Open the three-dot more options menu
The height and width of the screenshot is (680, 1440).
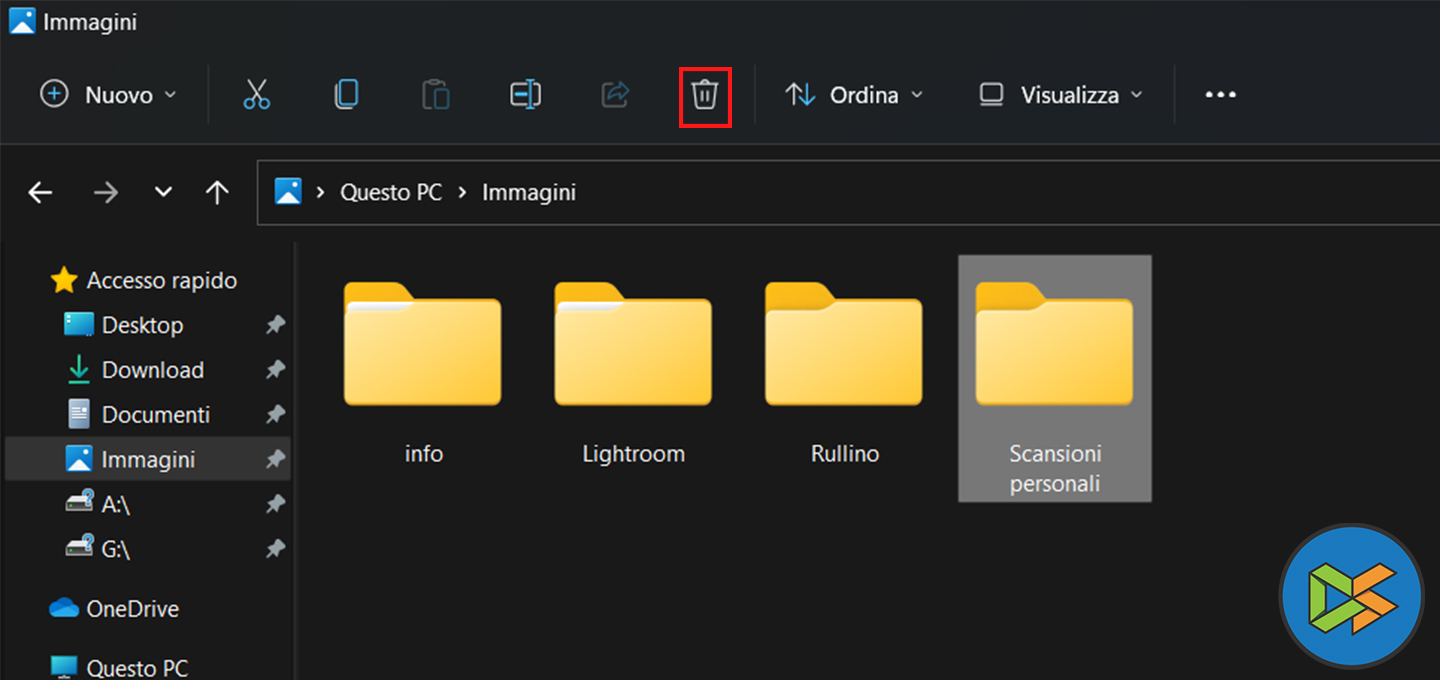click(1220, 95)
